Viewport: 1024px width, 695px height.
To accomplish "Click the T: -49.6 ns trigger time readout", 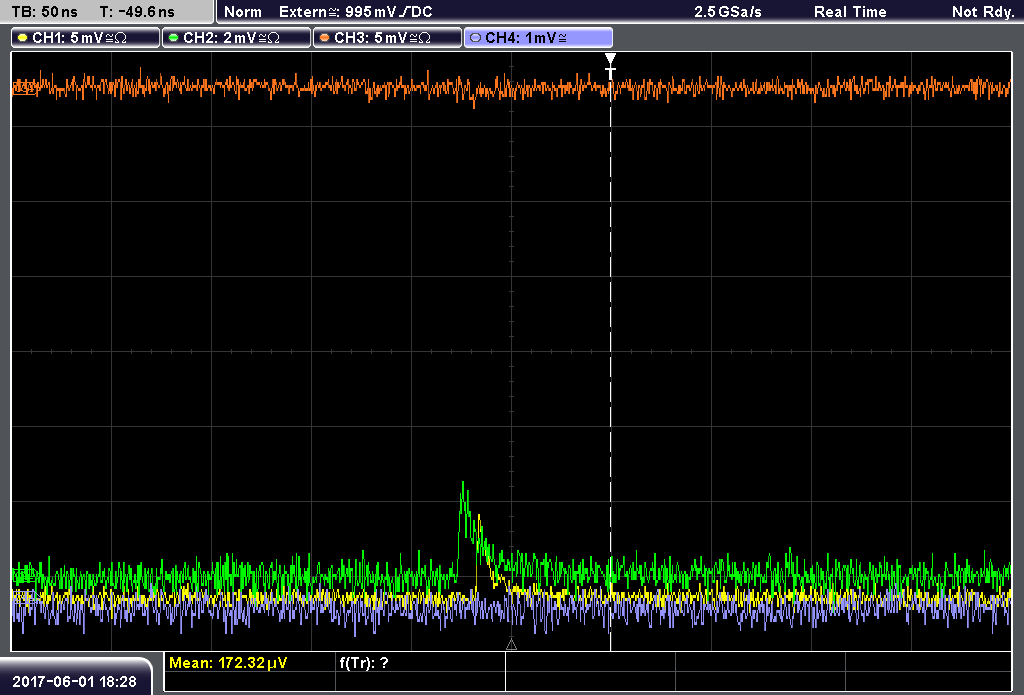I will [137, 12].
